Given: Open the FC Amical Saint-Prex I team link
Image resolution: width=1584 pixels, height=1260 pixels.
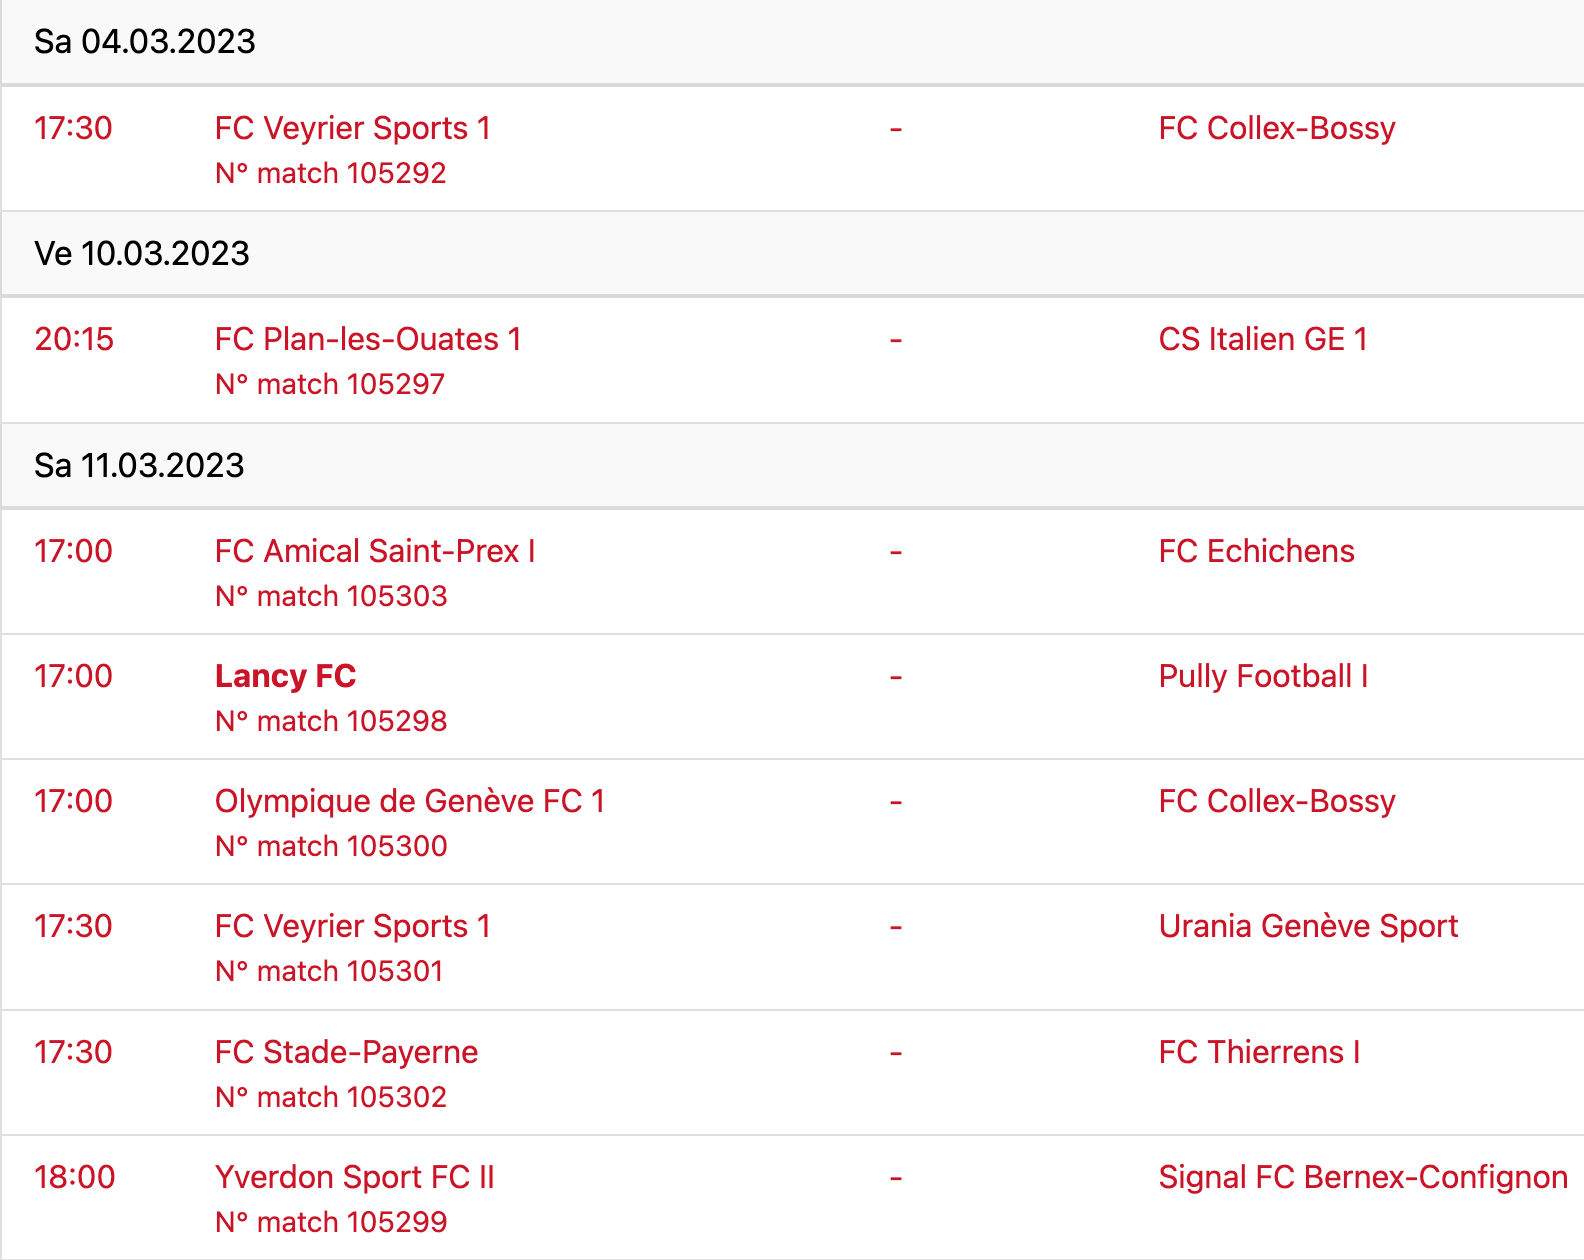Looking at the screenshot, I should coord(374,551).
